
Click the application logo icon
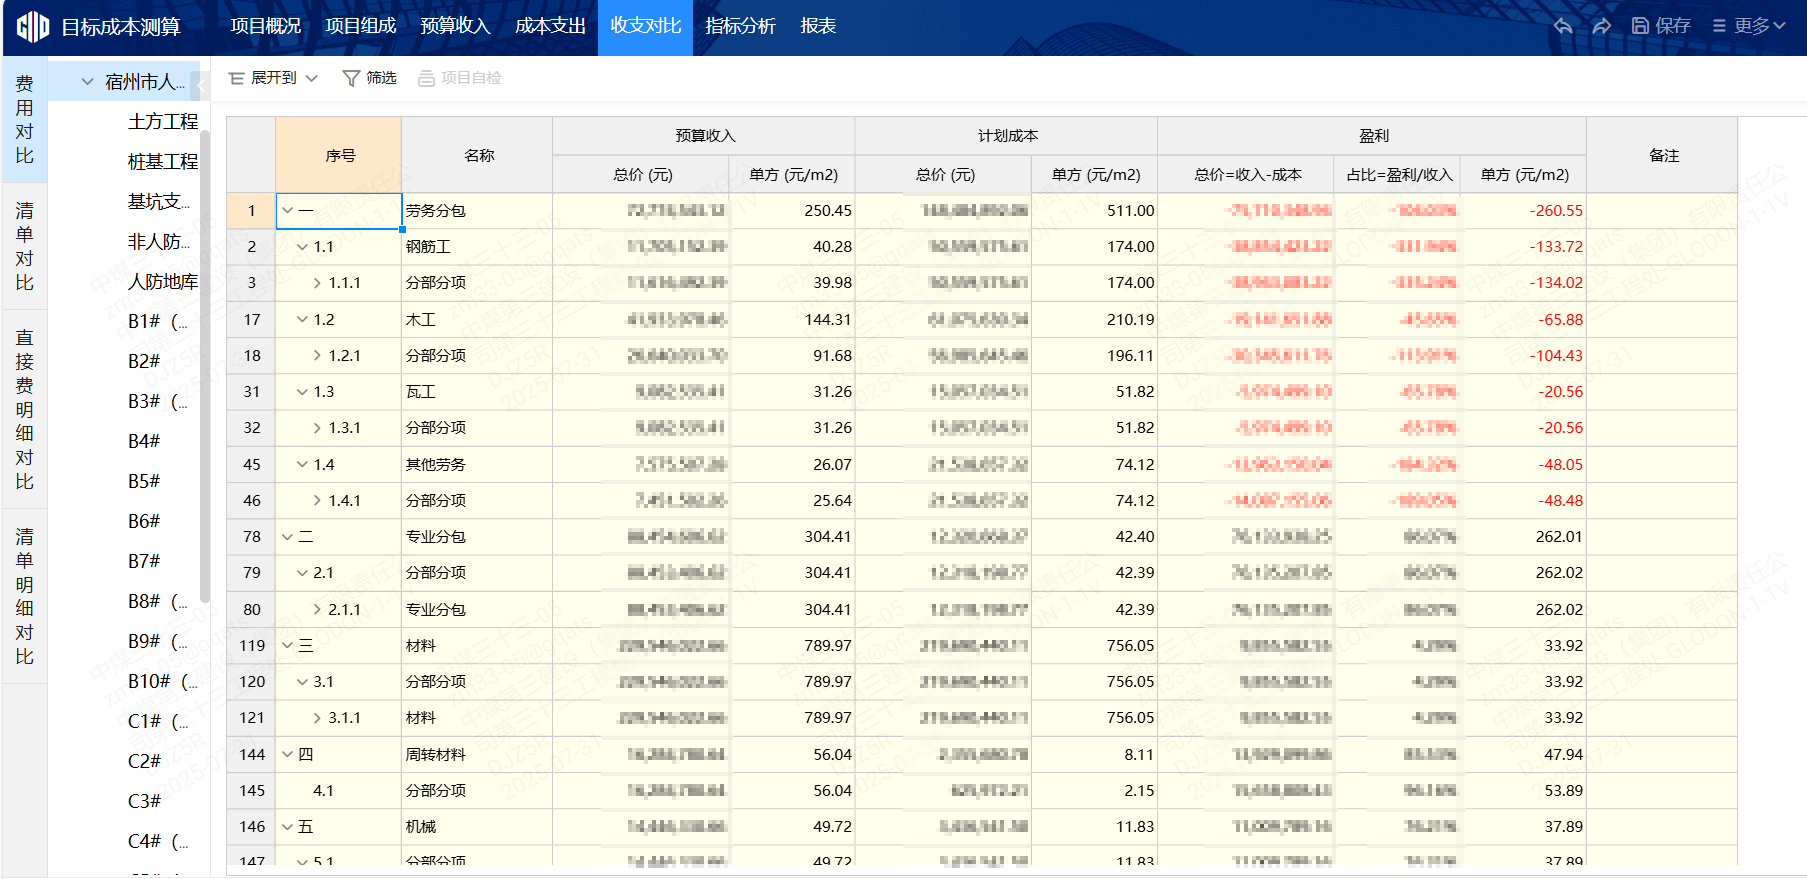[x=32, y=26]
